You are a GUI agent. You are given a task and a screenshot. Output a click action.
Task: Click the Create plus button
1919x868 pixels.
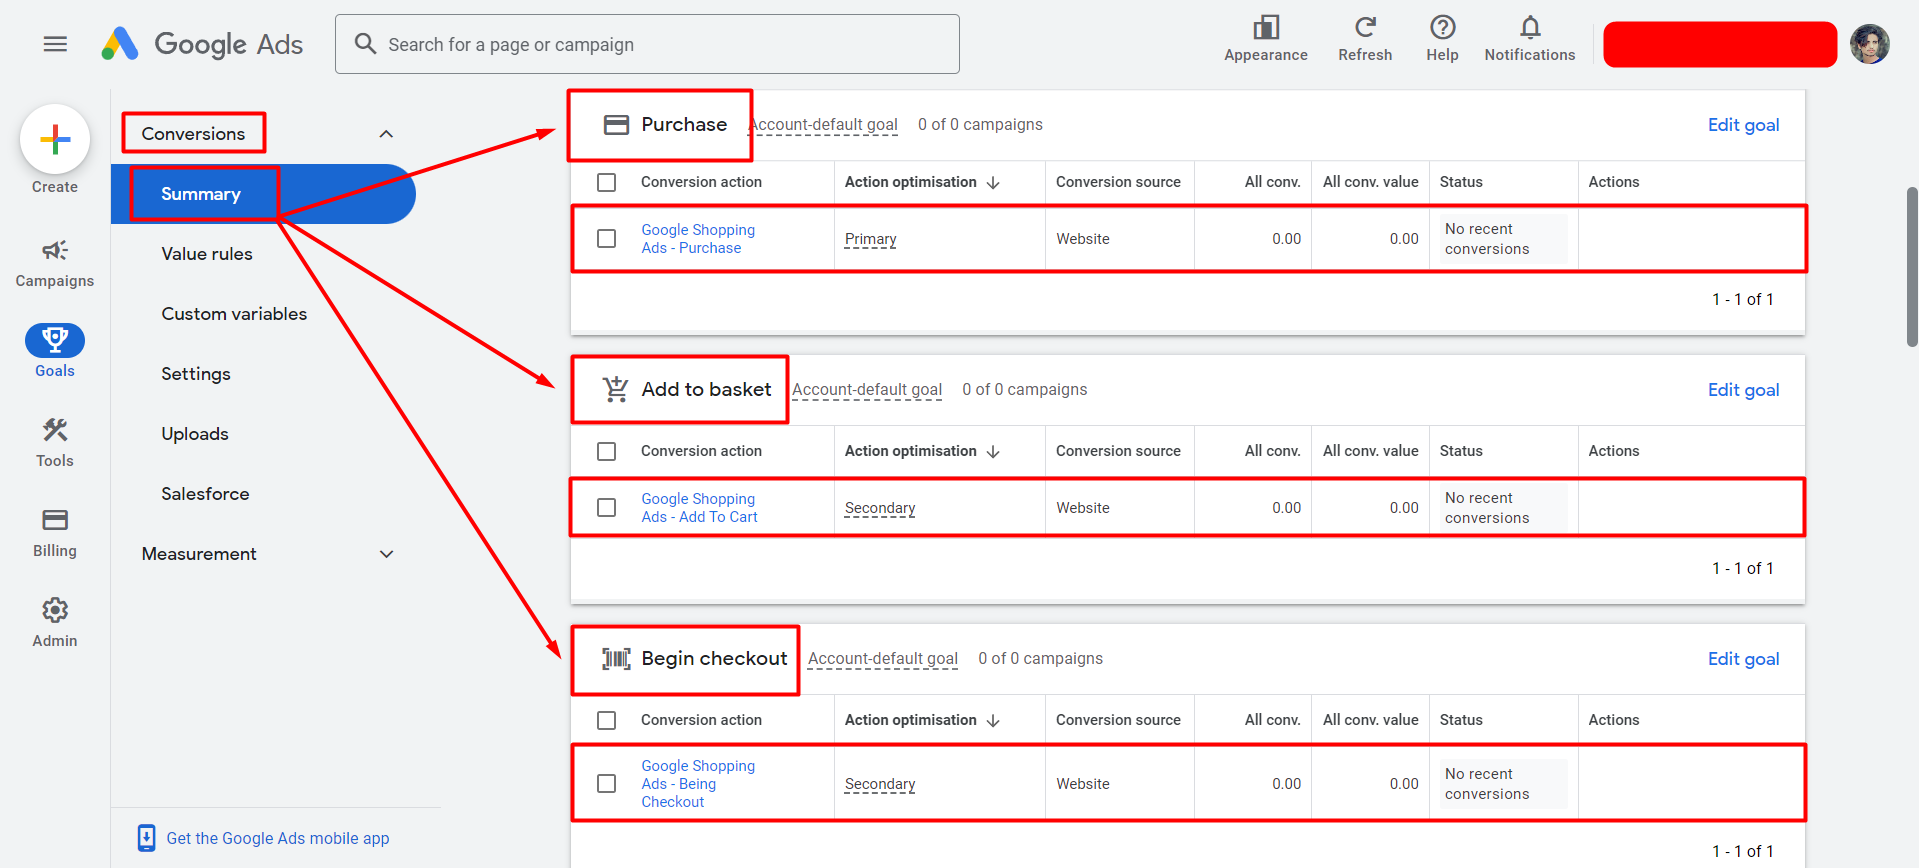click(55, 139)
